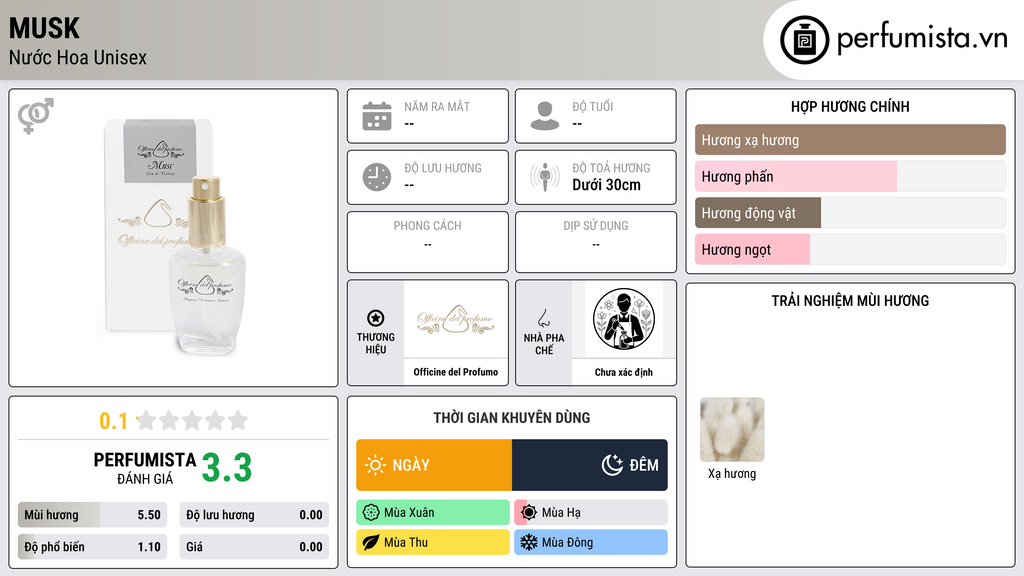Click the five-star rating row
Viewport: 1024px width, 576px height.
tap(192, 420)
